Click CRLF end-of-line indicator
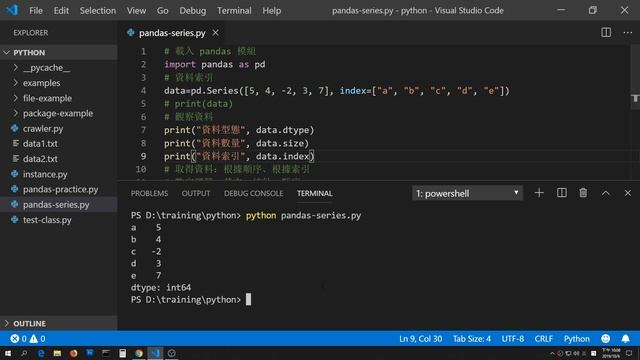Image resolution: width=640 pixels, height=360 pixels. pyautogui.click(x=543, y=339)
